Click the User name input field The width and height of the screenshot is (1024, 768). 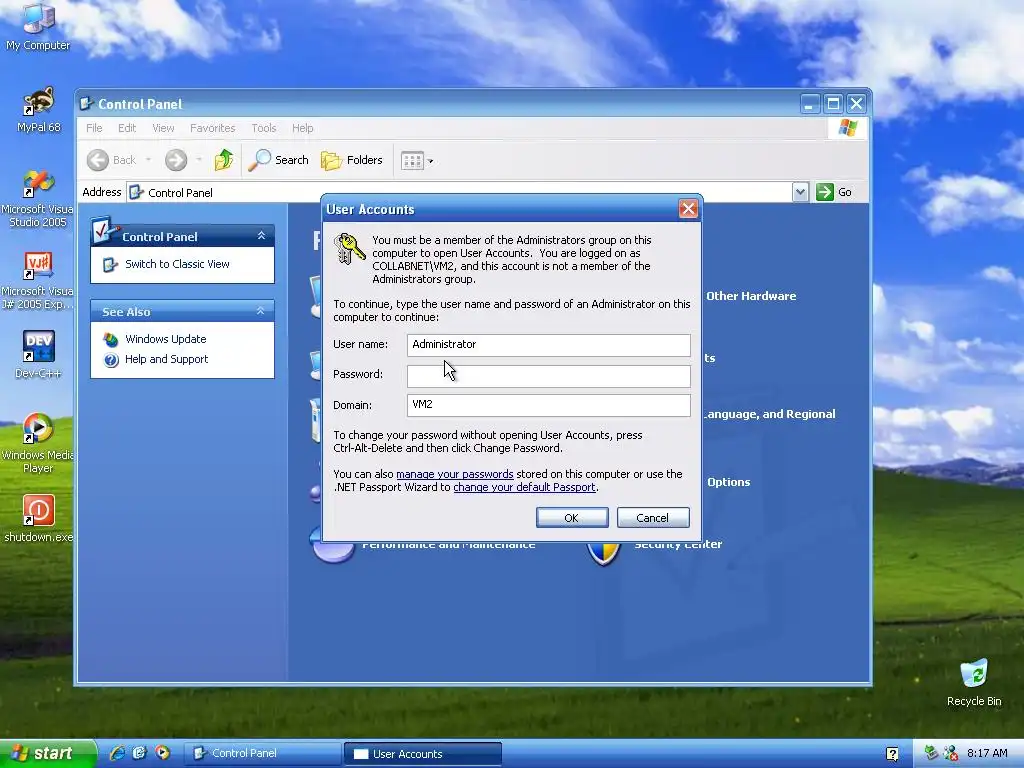(x=549, y=345)
